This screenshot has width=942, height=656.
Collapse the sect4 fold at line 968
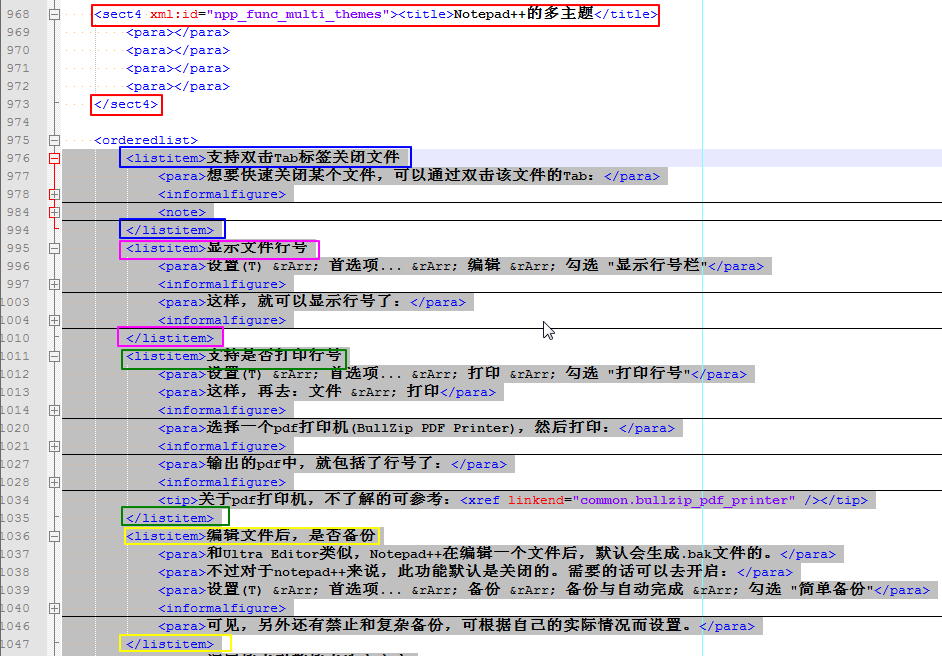(54, 15)
